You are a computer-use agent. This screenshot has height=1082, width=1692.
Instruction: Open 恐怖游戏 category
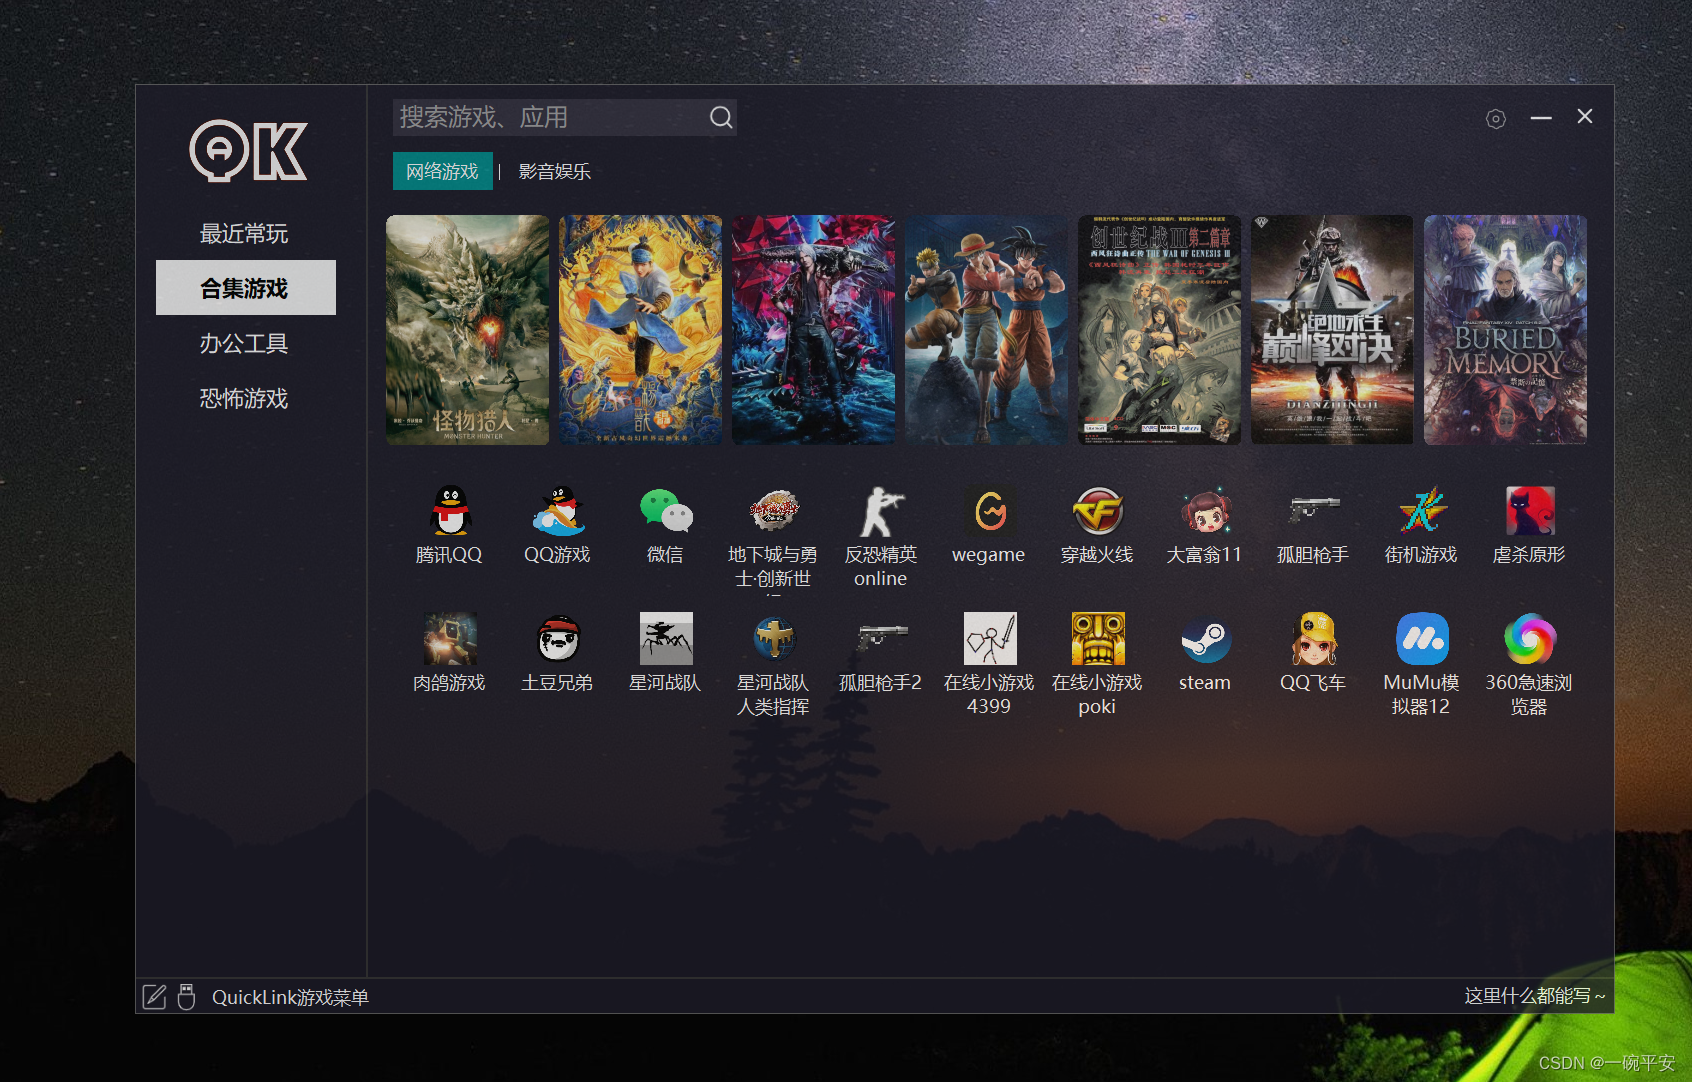pos(244,399)
